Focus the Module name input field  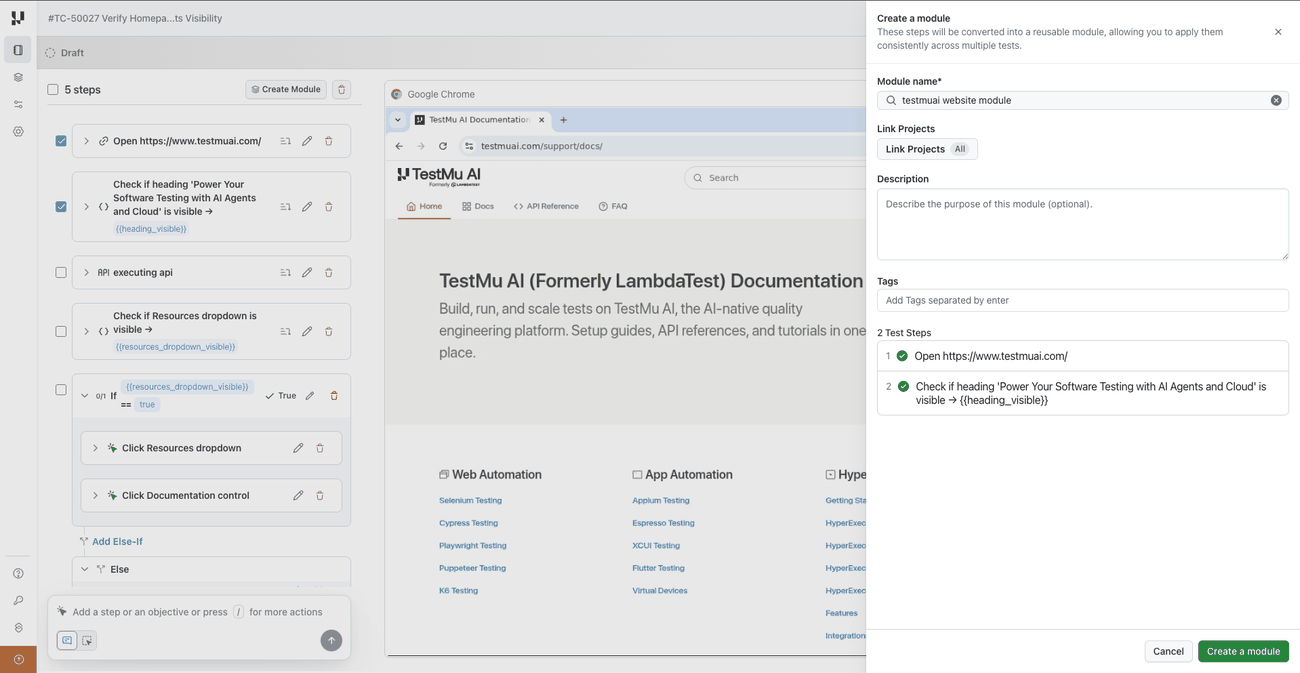click(x=1083, y=100)
